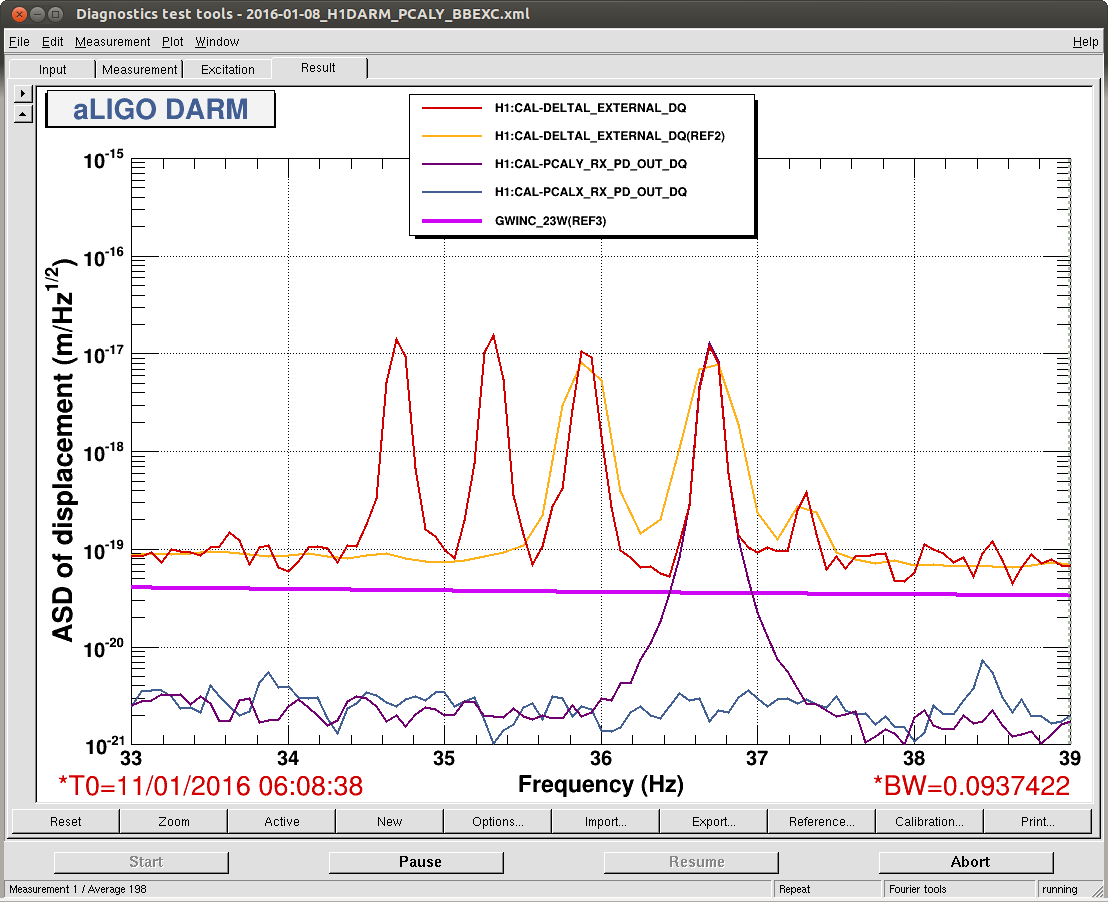
Task: Click the Repeat status field
Action: click(827, 889)
